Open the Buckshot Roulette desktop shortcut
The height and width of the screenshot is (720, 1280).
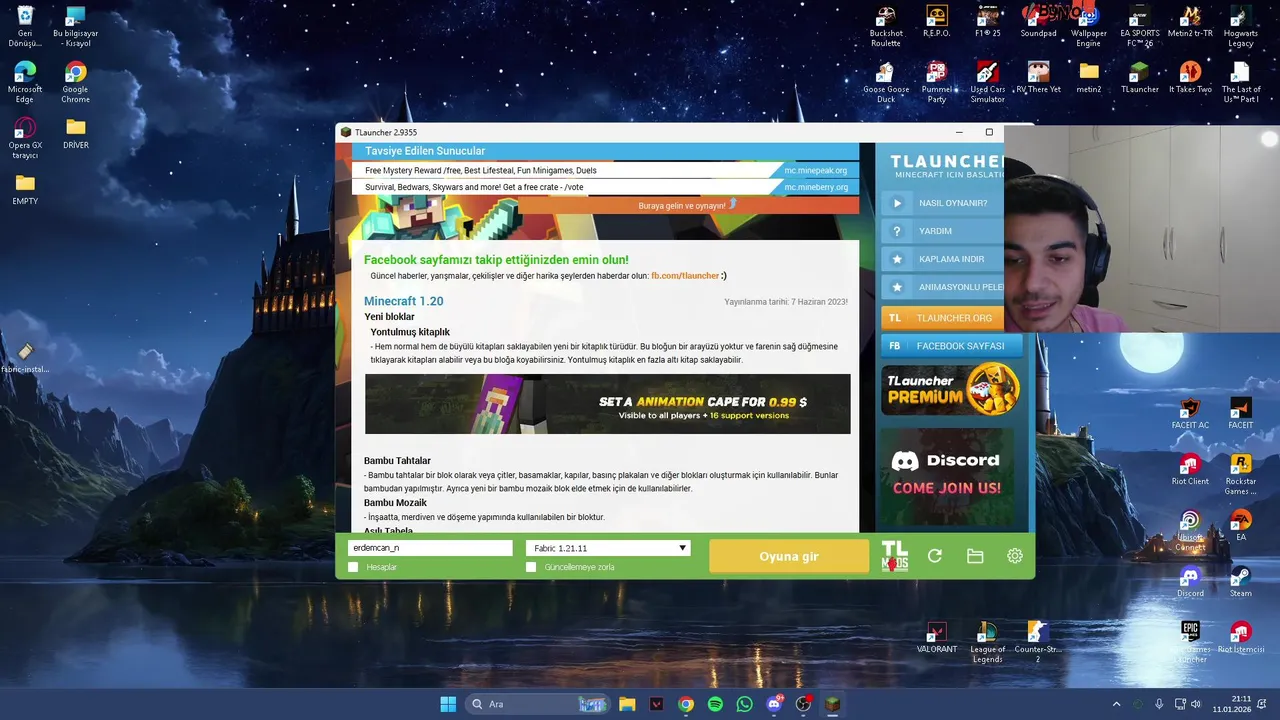click(885, 26)
